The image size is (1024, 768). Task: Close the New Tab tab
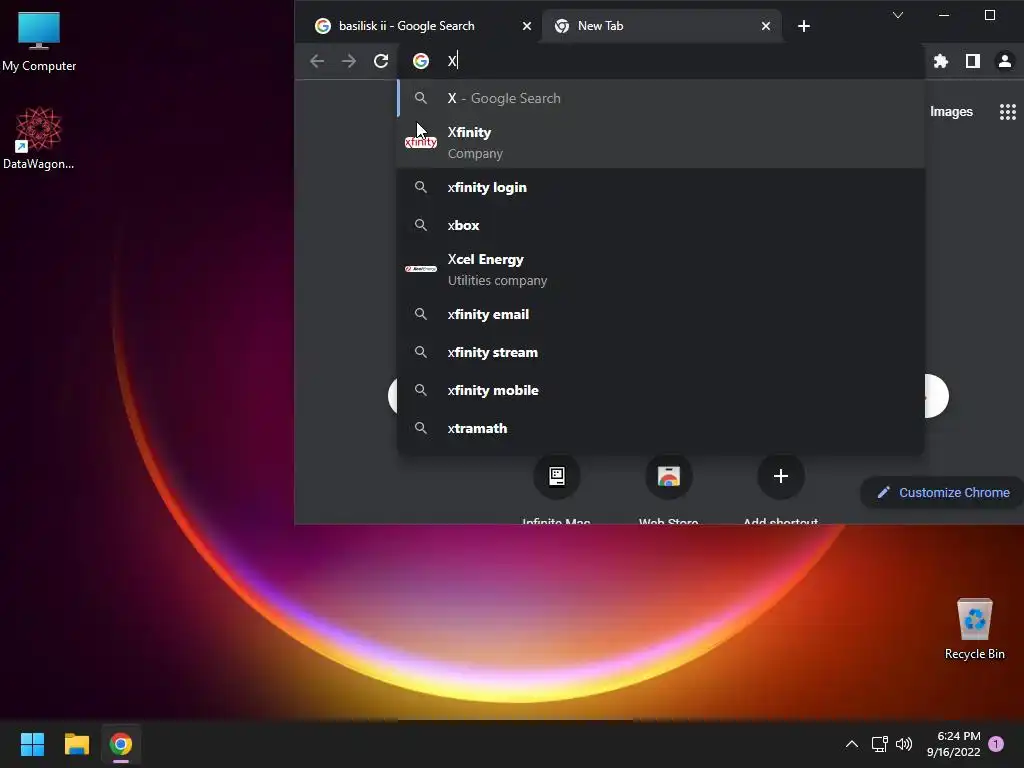tap(766, 26)
